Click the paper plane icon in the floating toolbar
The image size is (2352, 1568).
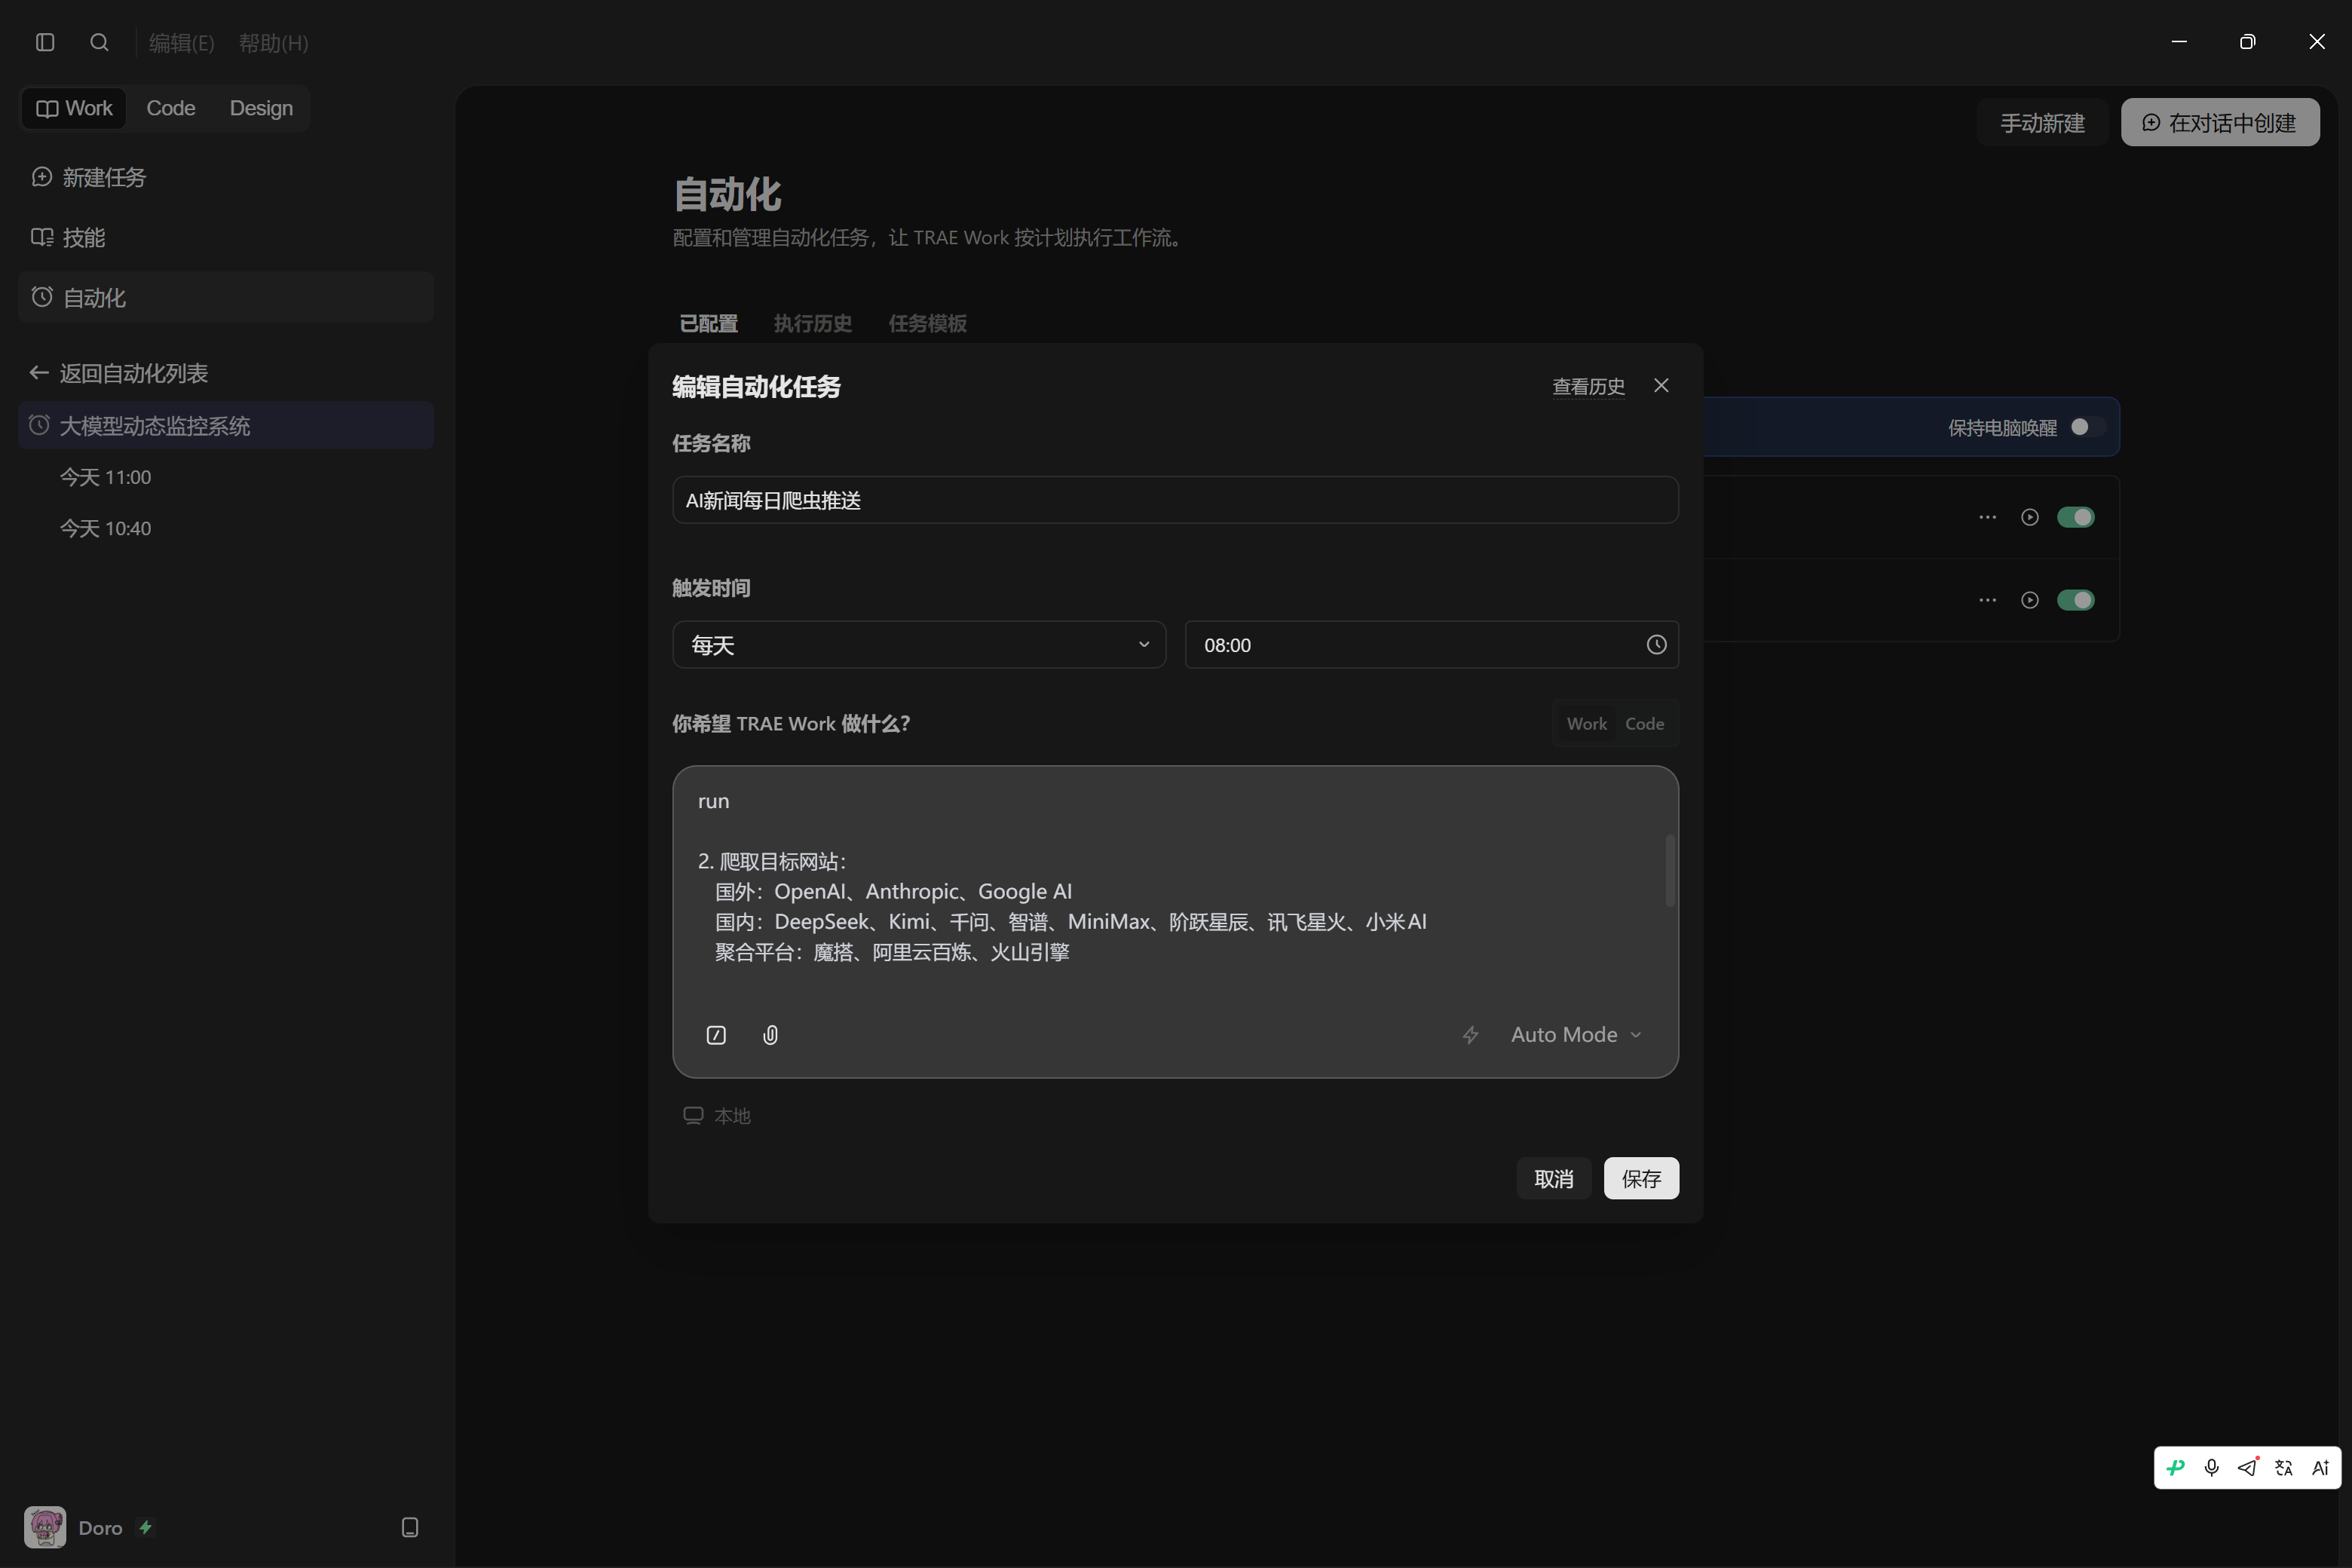[2247, 1468]
